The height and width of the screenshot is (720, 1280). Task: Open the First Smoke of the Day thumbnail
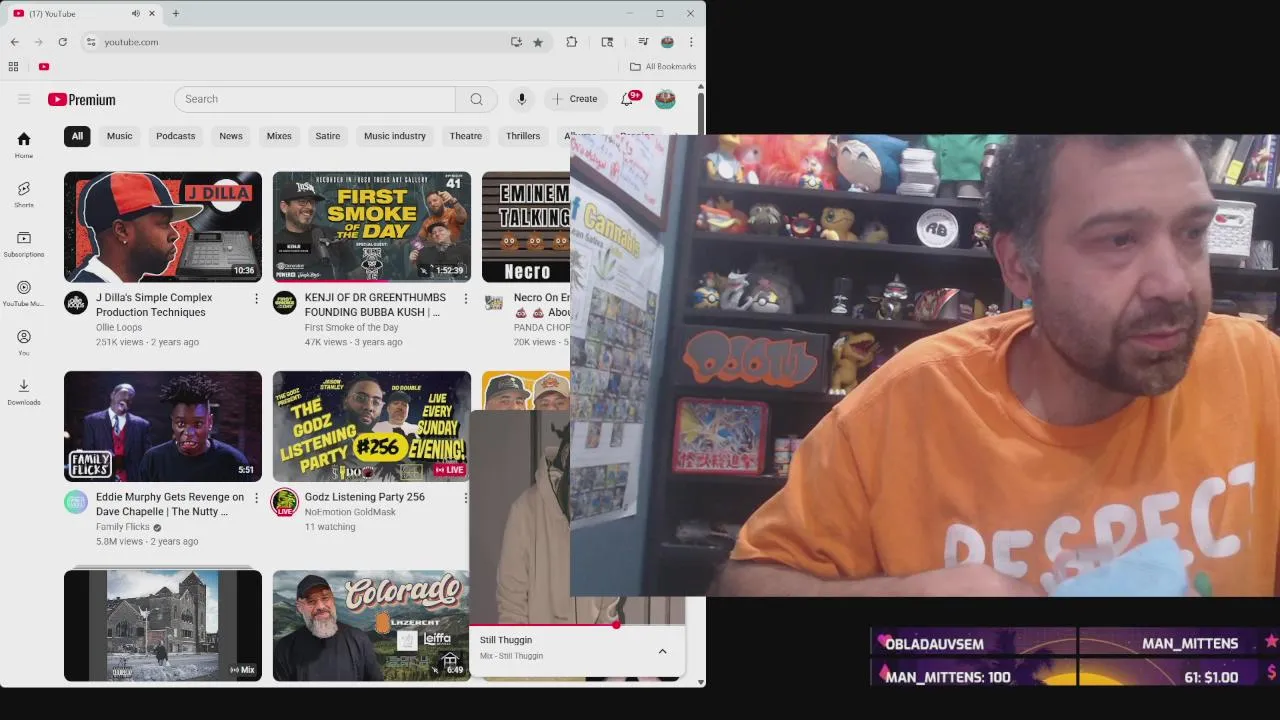(x=372, y=227)
